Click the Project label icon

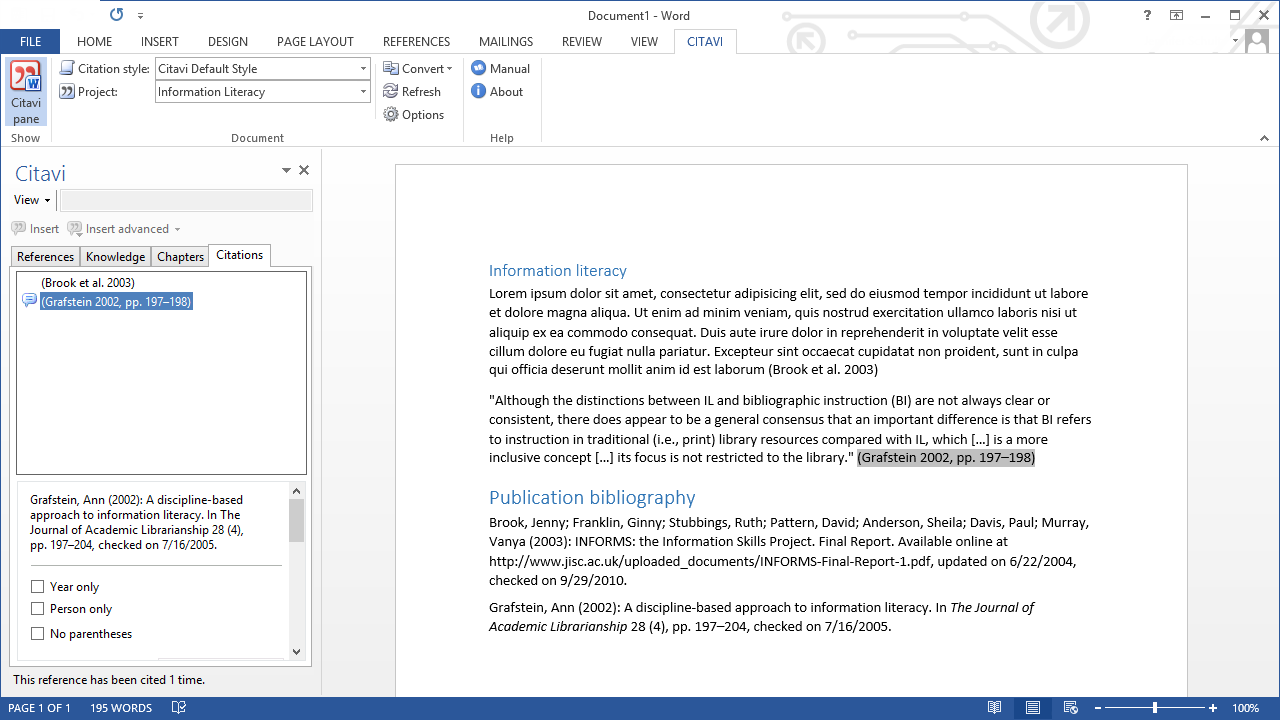pyautogui.click(x=67, y=91)
